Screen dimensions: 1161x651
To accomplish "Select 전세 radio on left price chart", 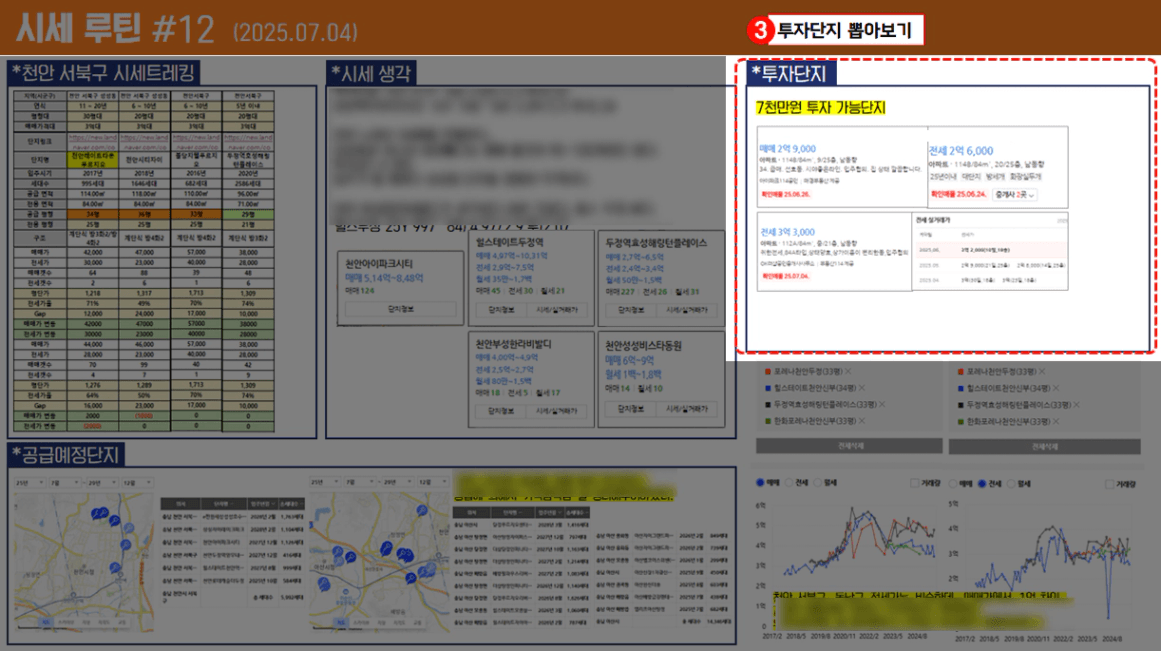I will click(x=792, y=483).
